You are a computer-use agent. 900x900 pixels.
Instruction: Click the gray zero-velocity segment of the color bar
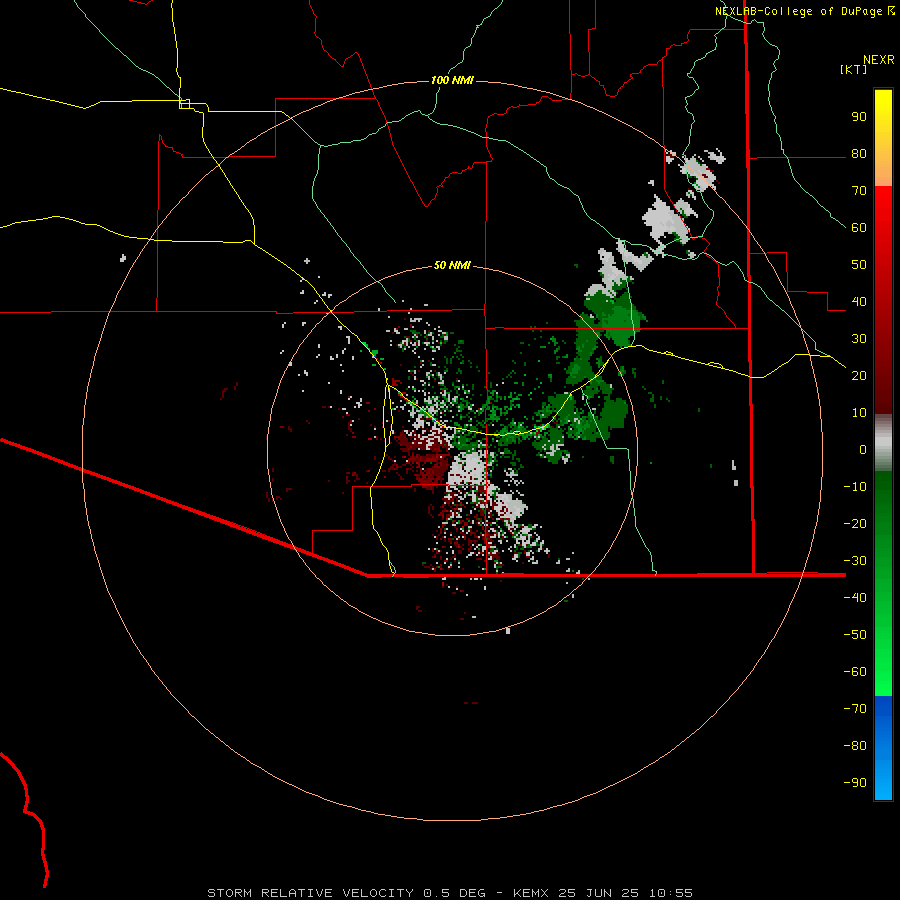pyautogui.click(x=883, y=443)
